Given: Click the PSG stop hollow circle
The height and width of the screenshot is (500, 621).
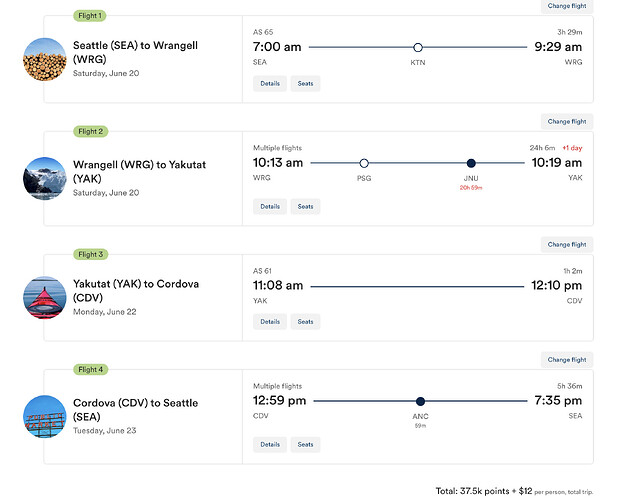Looking at the screenshot, I should [364, 163].
